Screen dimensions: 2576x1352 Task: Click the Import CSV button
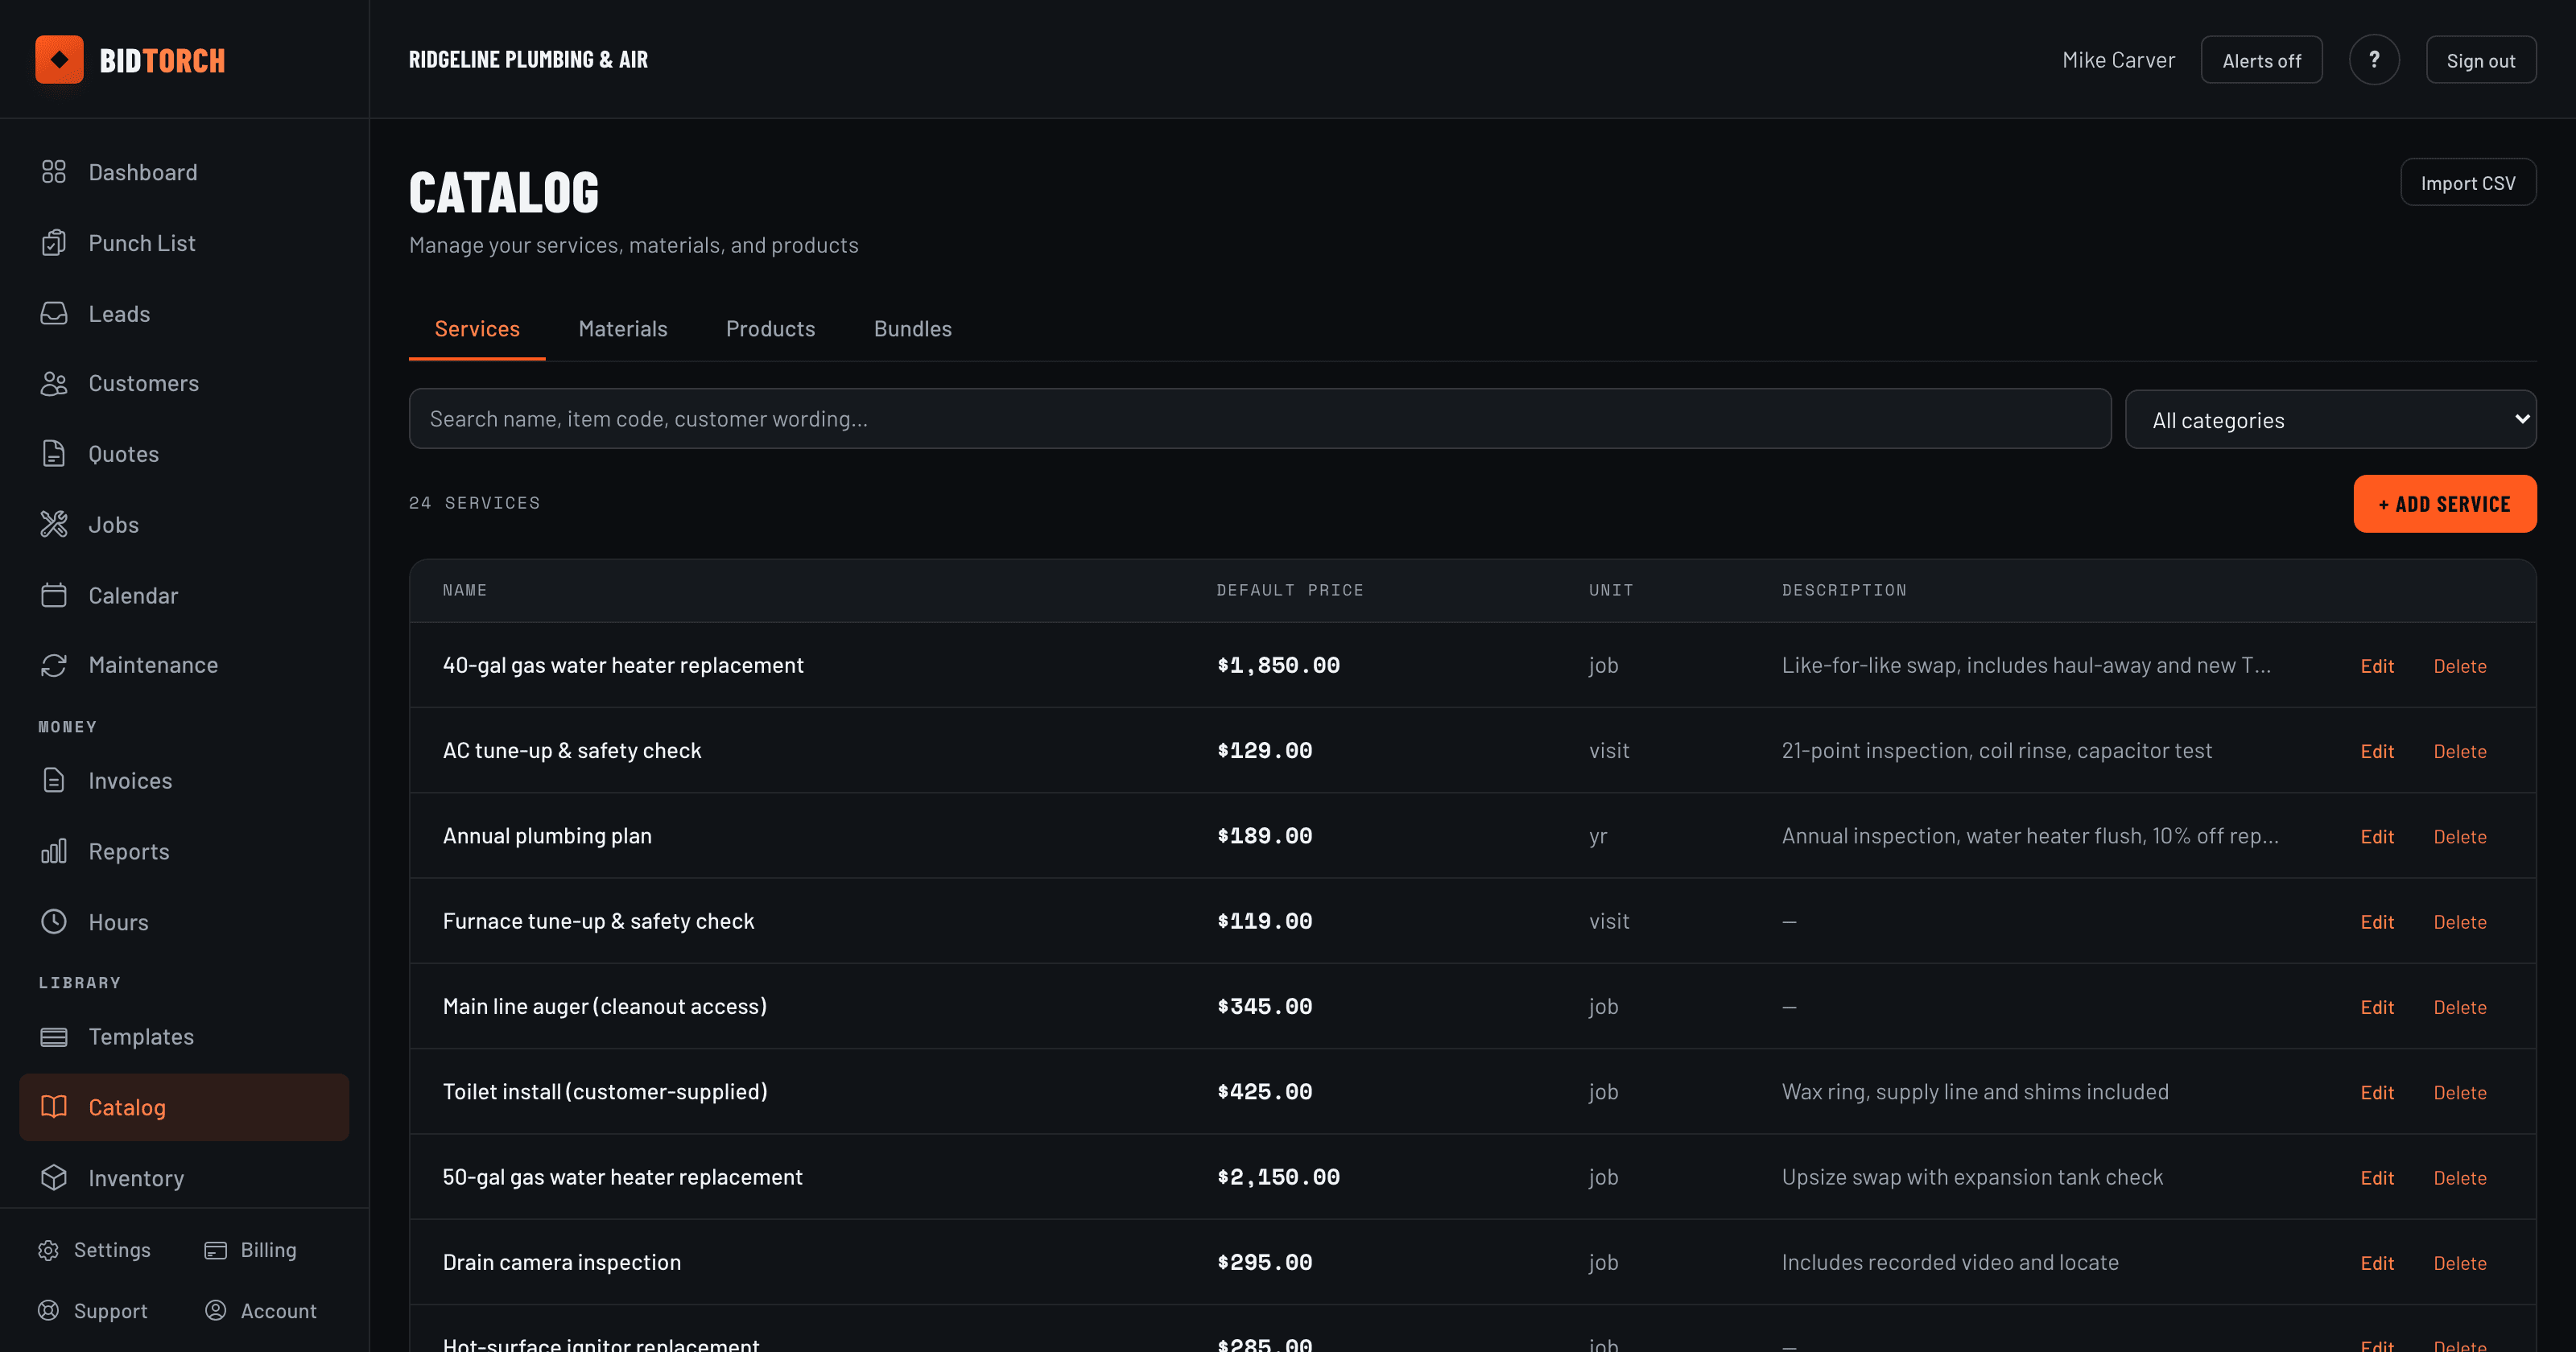pyautogui.click(x=2468, y=183)
